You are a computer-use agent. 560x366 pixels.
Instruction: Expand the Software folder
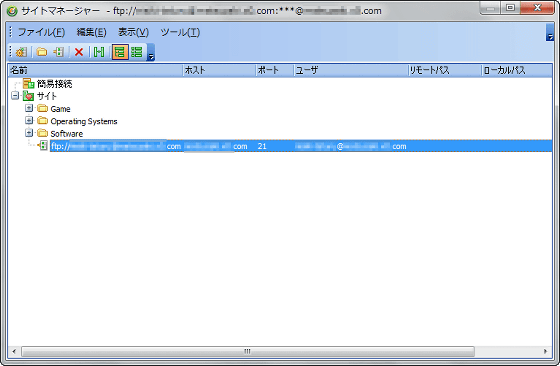click(29, 133)
